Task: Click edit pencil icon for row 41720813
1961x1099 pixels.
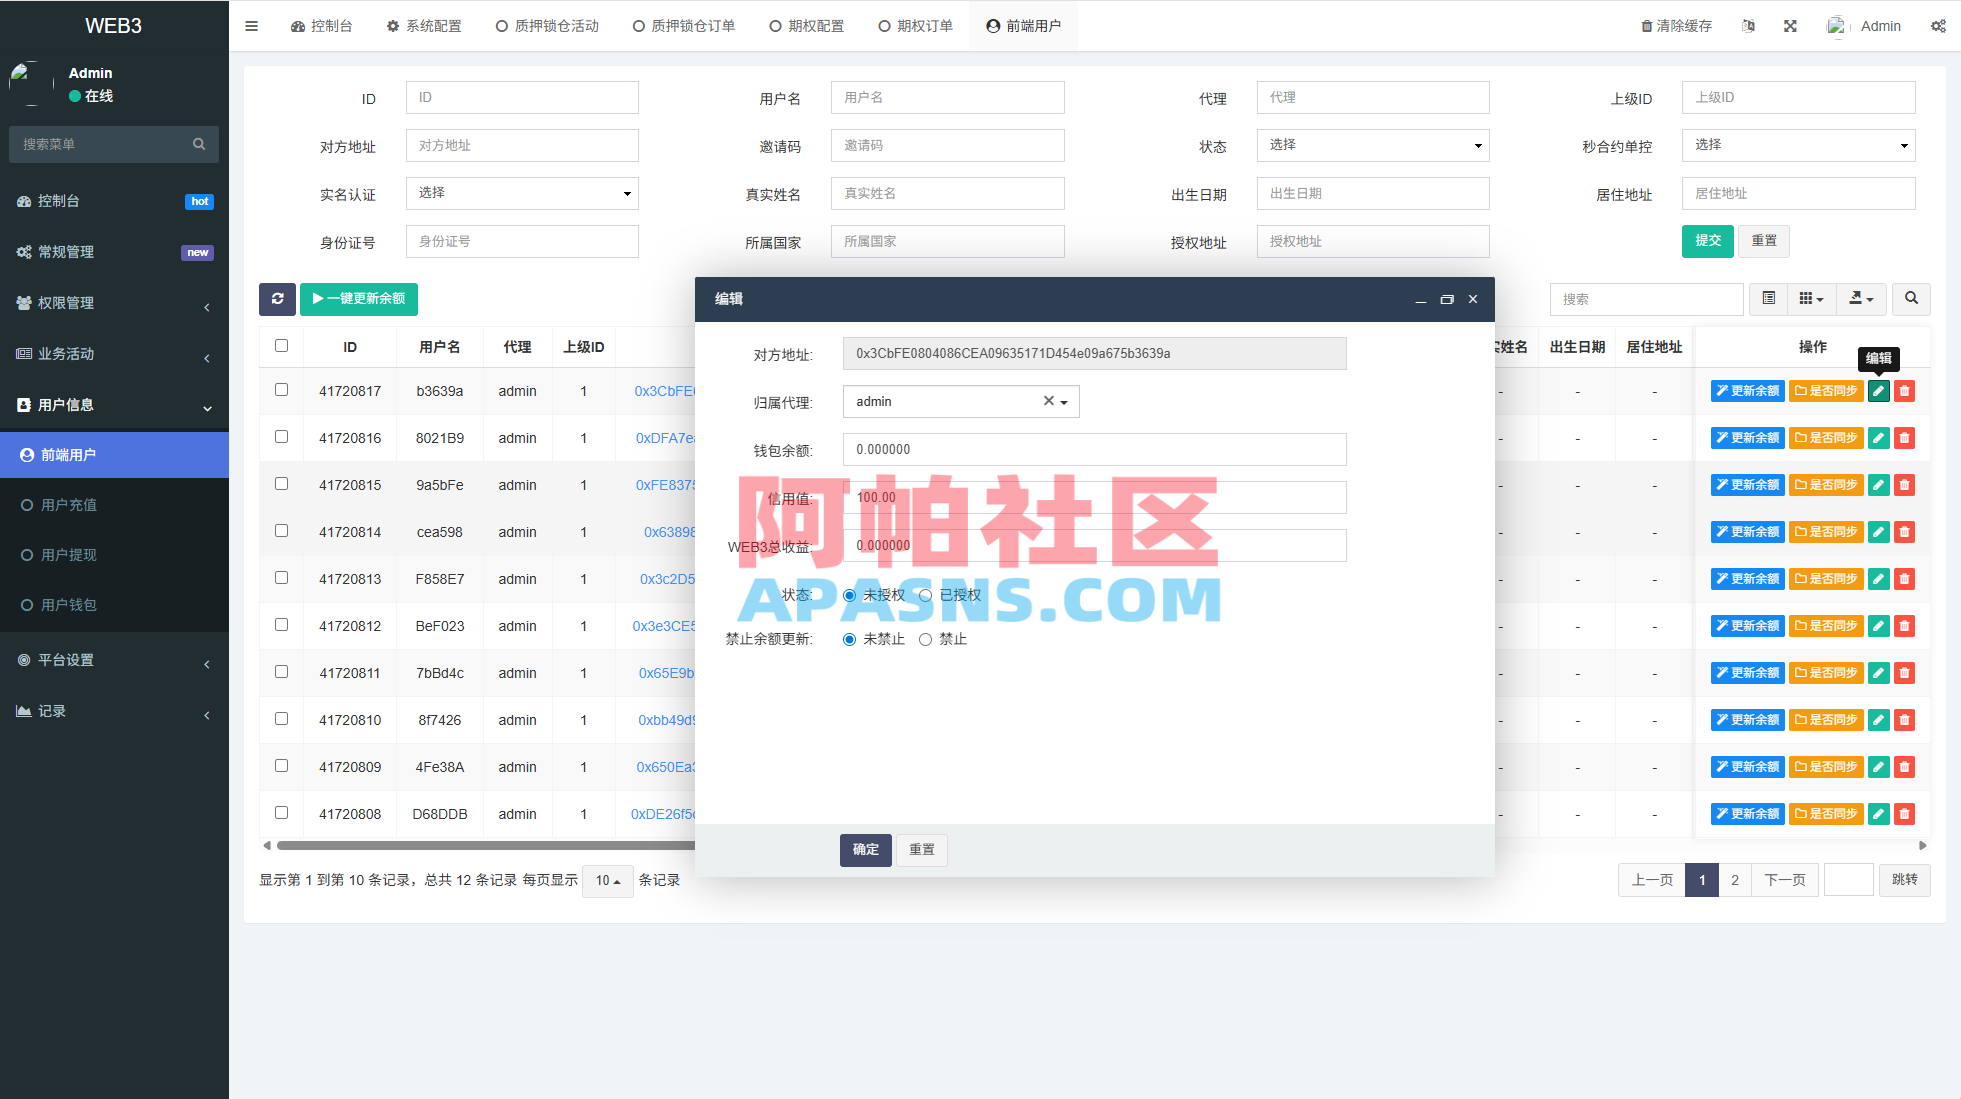Action: point(1879,579)
